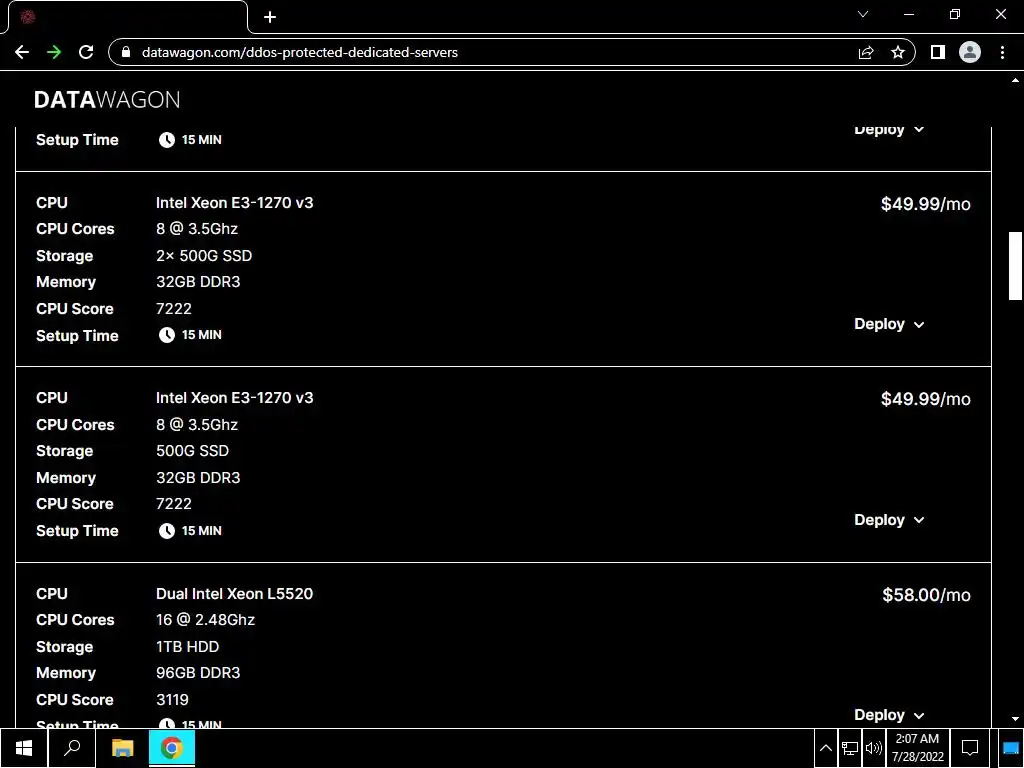This screenshot has height=768, width=1024.
Task: Open the browser side panel icon
Action: 938,52
